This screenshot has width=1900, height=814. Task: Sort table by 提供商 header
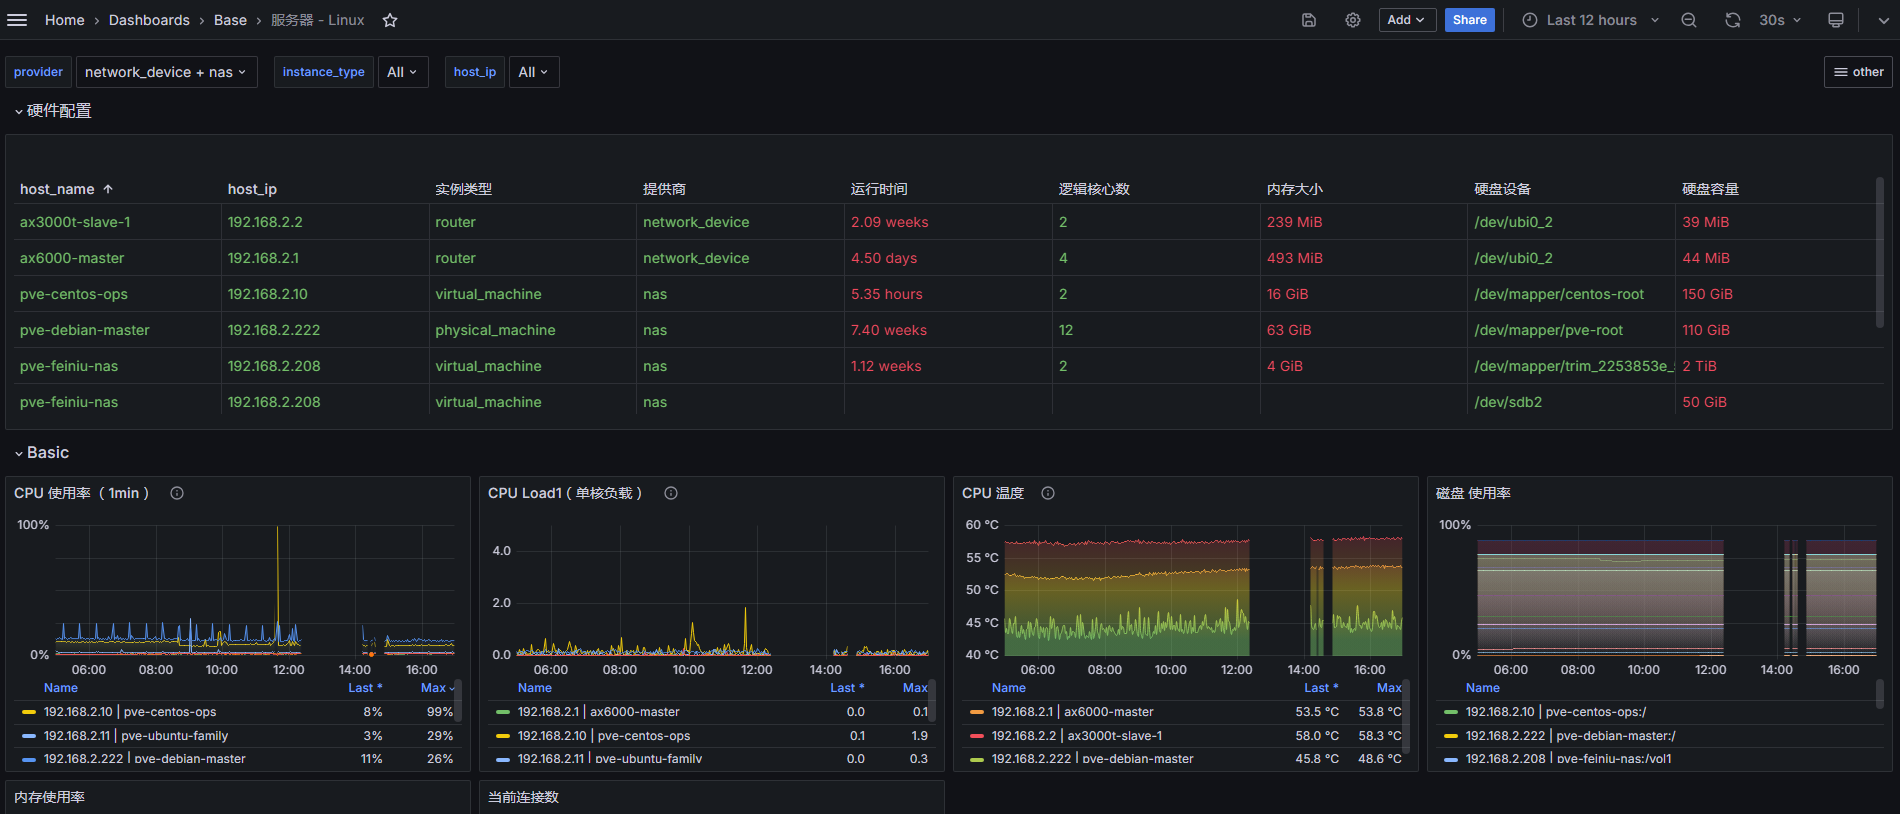coord(664,189)
